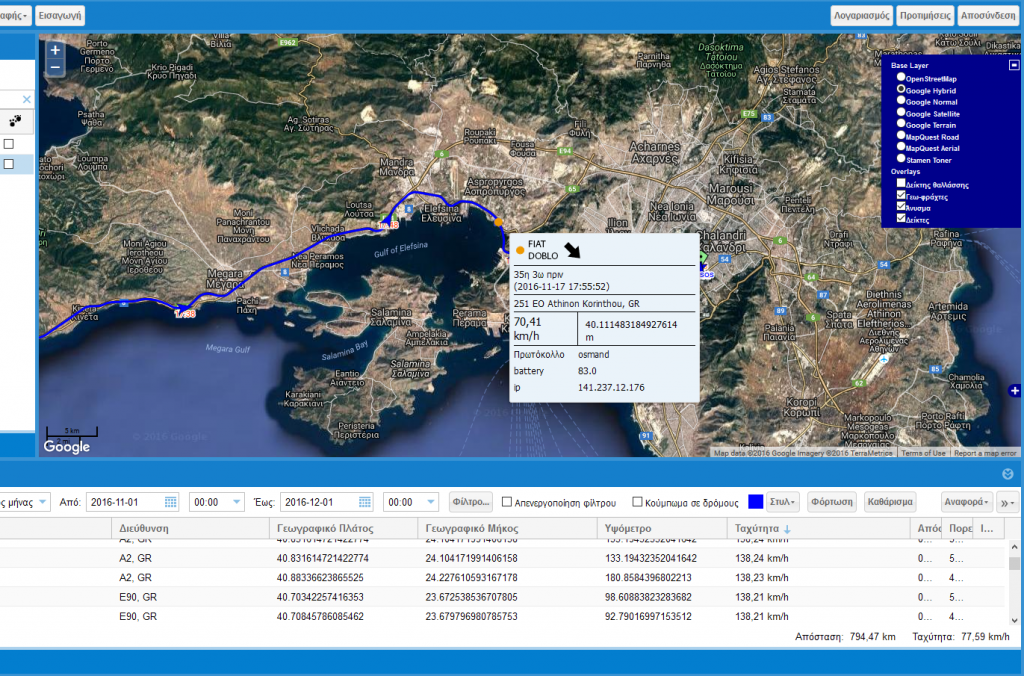Screen dimensions: 1024x676
Task: Select Google Hybrid base layer
Action: (901, 89)
